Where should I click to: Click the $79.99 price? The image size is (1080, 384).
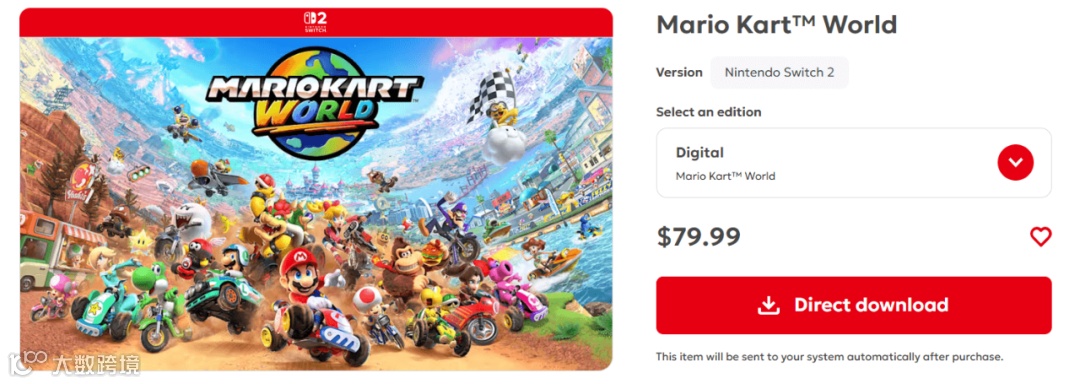(x=698, y=237)
